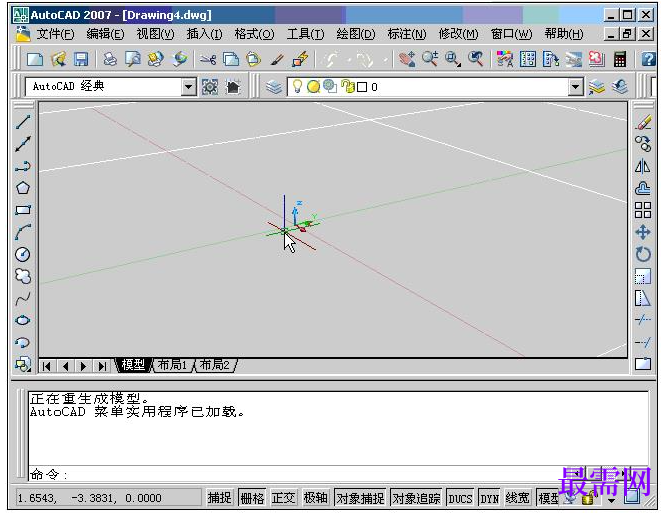Click the Pan Realtime hand icon
The width and height of the screenshot is (670, 513).
[x=407, y=59]
